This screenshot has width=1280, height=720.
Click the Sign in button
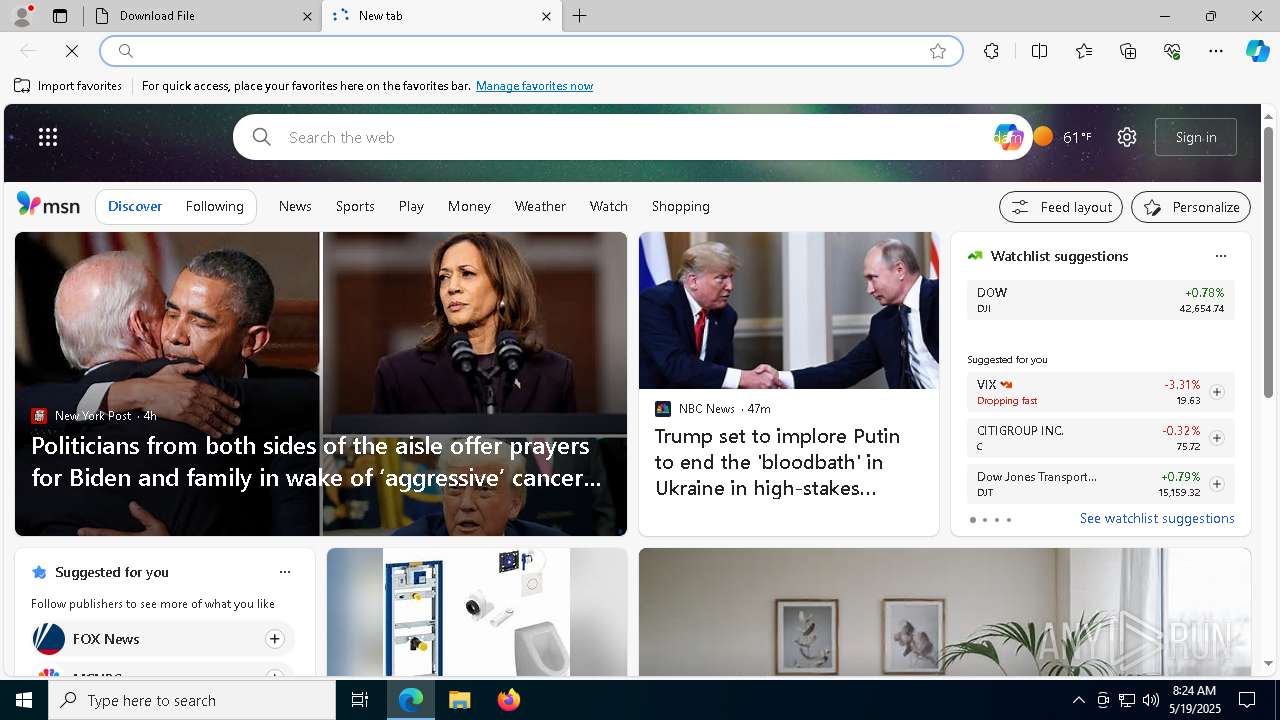[1196, 137]
